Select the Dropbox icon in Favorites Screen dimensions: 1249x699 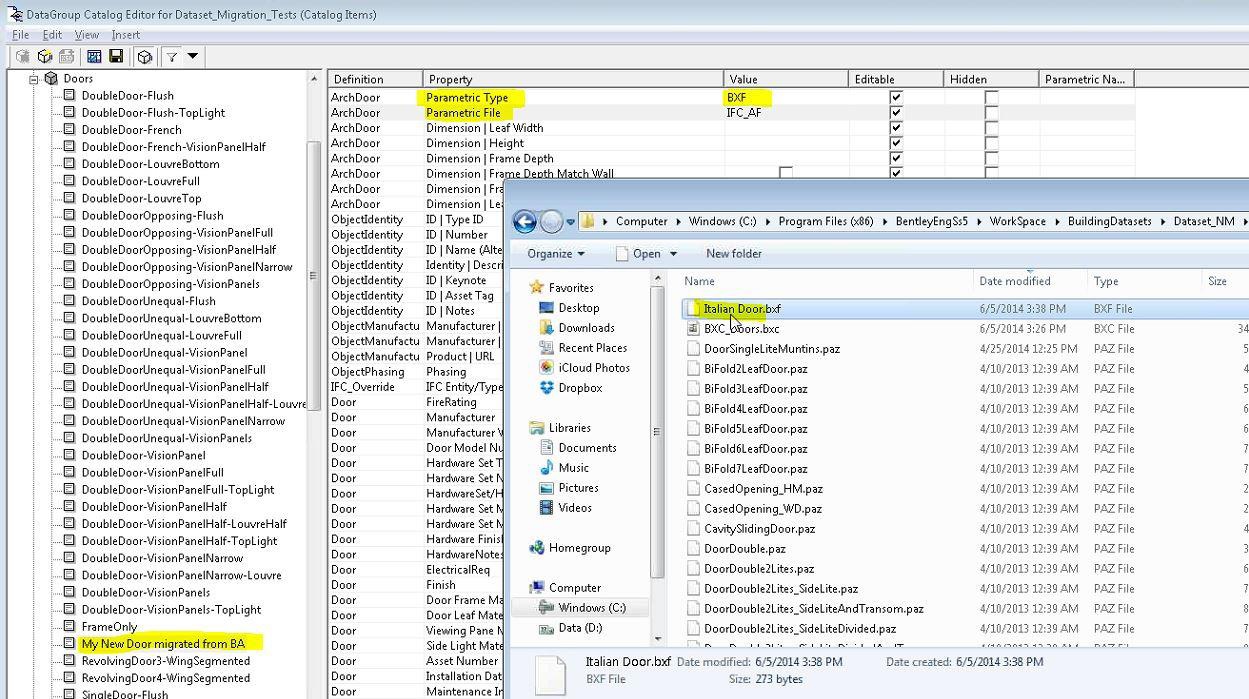546,388
